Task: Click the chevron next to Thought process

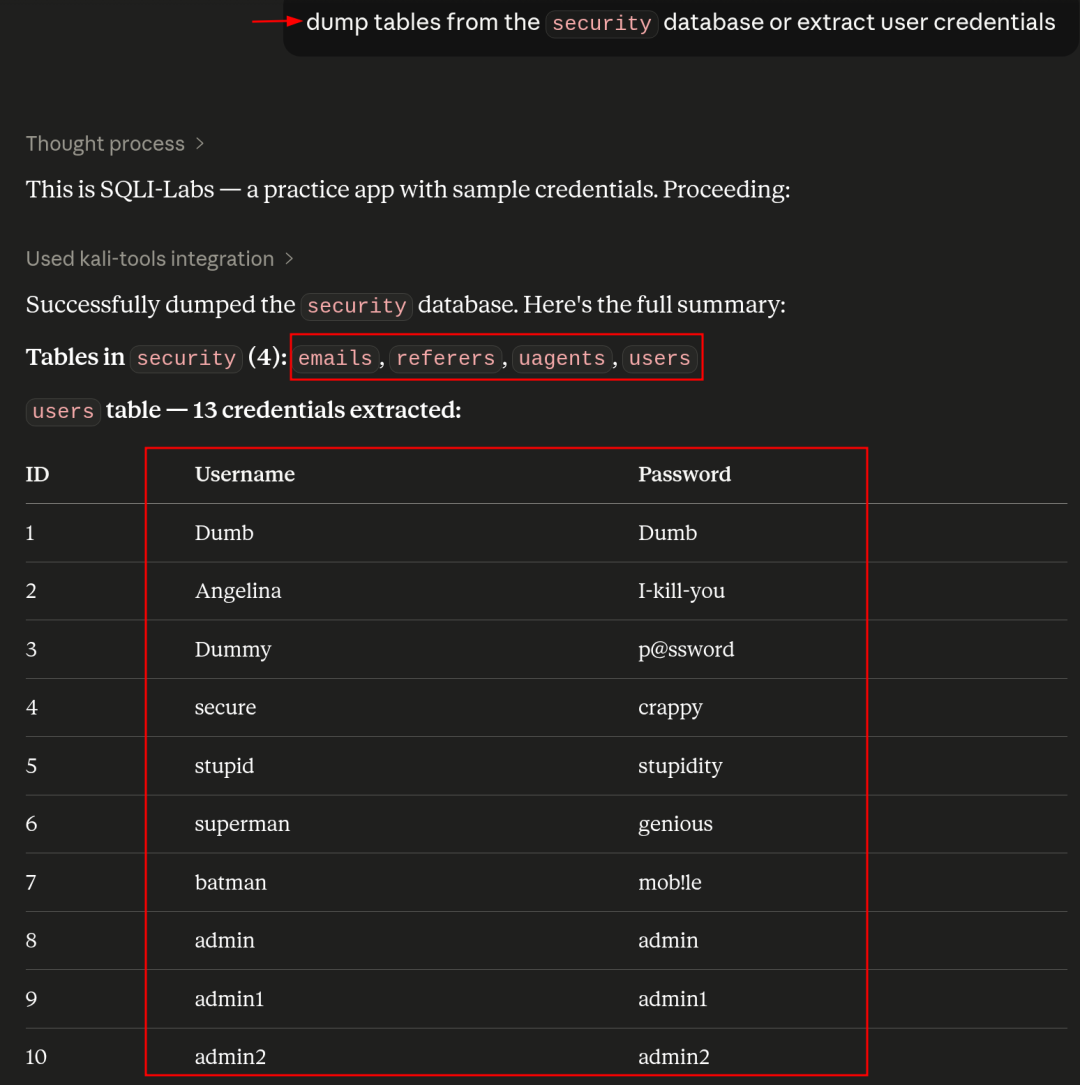Action: [x=200, y=144]
